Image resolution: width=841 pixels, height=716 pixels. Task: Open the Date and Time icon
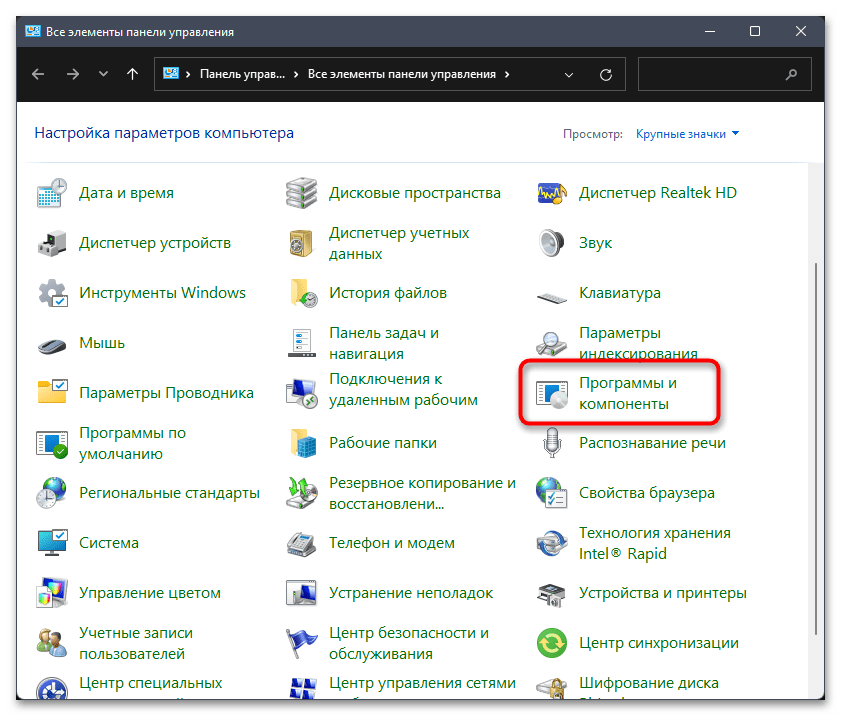click(x=52, y=193)
